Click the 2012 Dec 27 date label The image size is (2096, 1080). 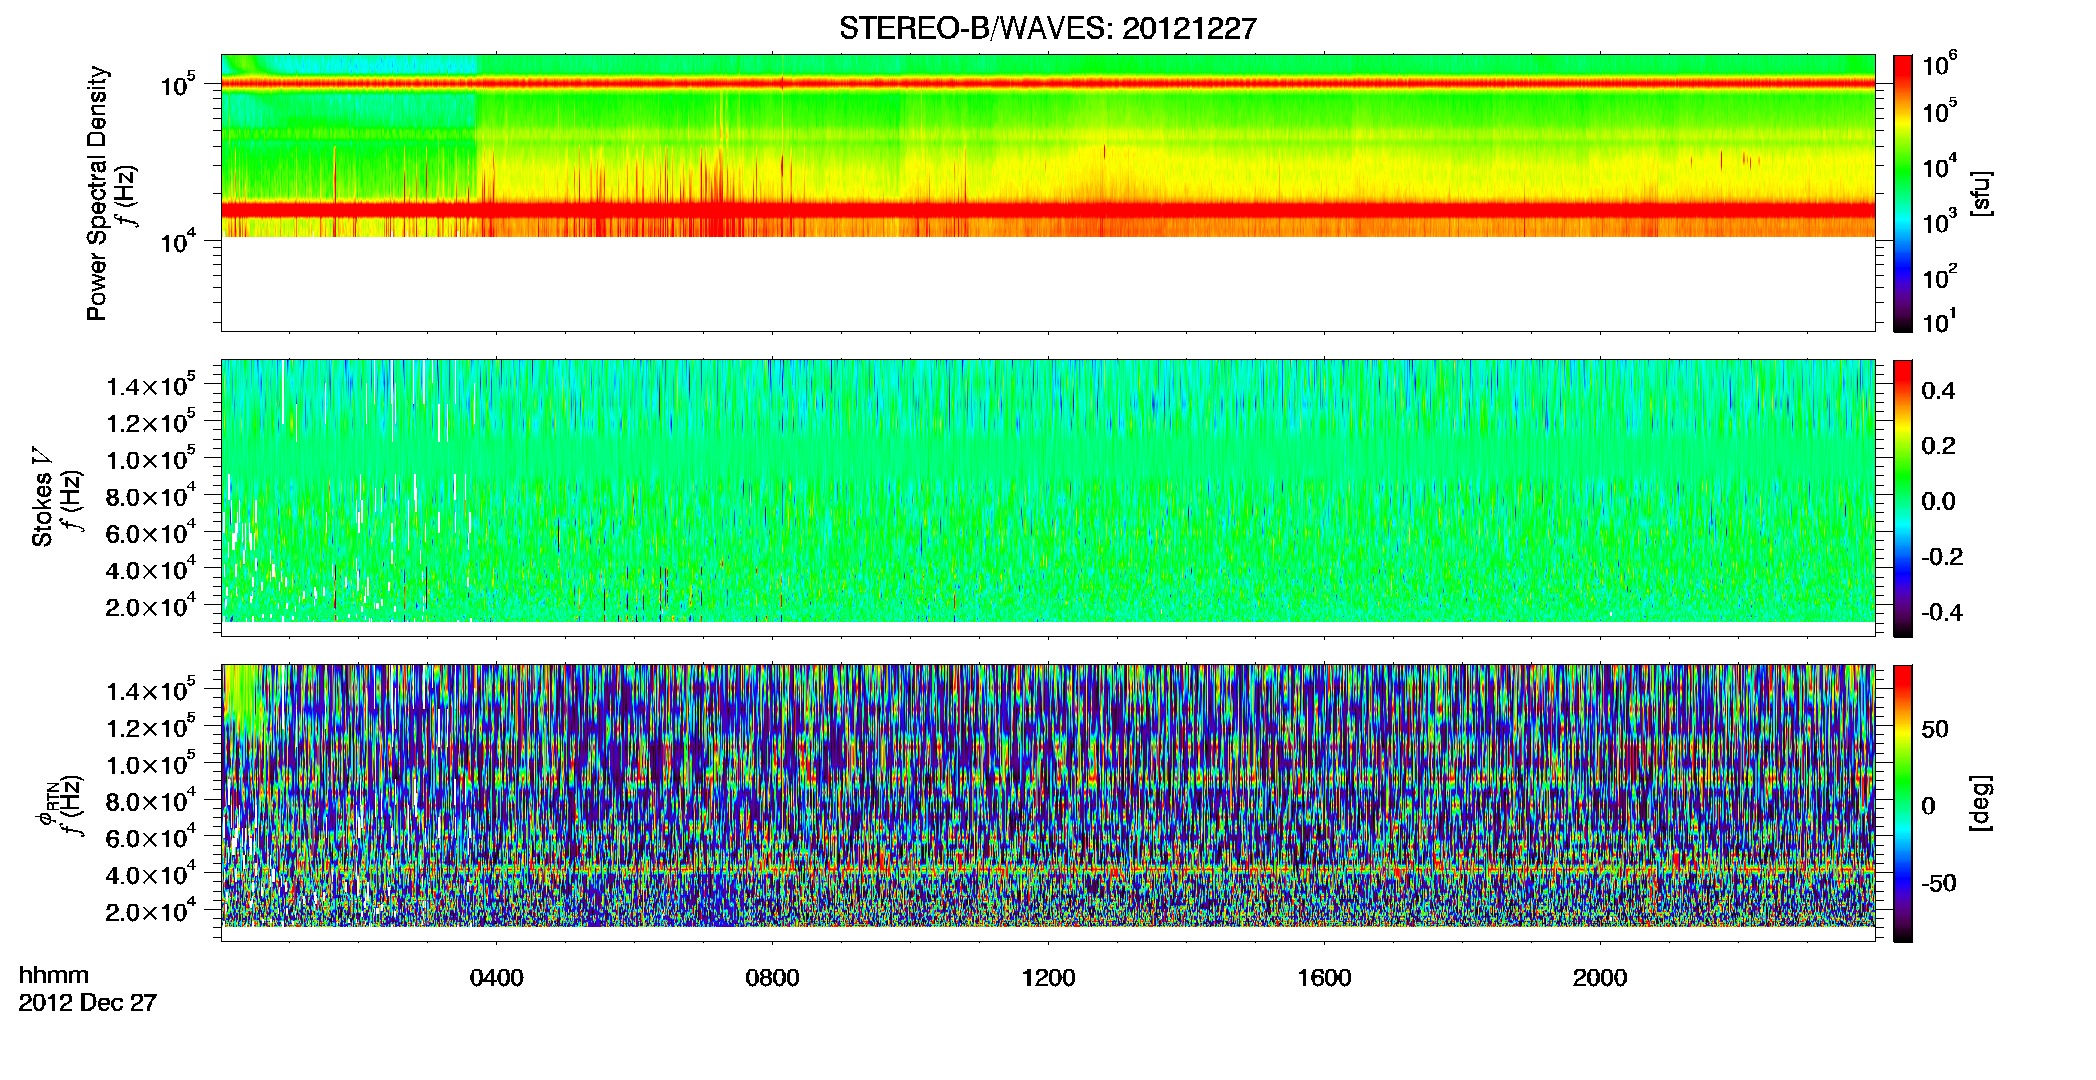[88, 1003]
